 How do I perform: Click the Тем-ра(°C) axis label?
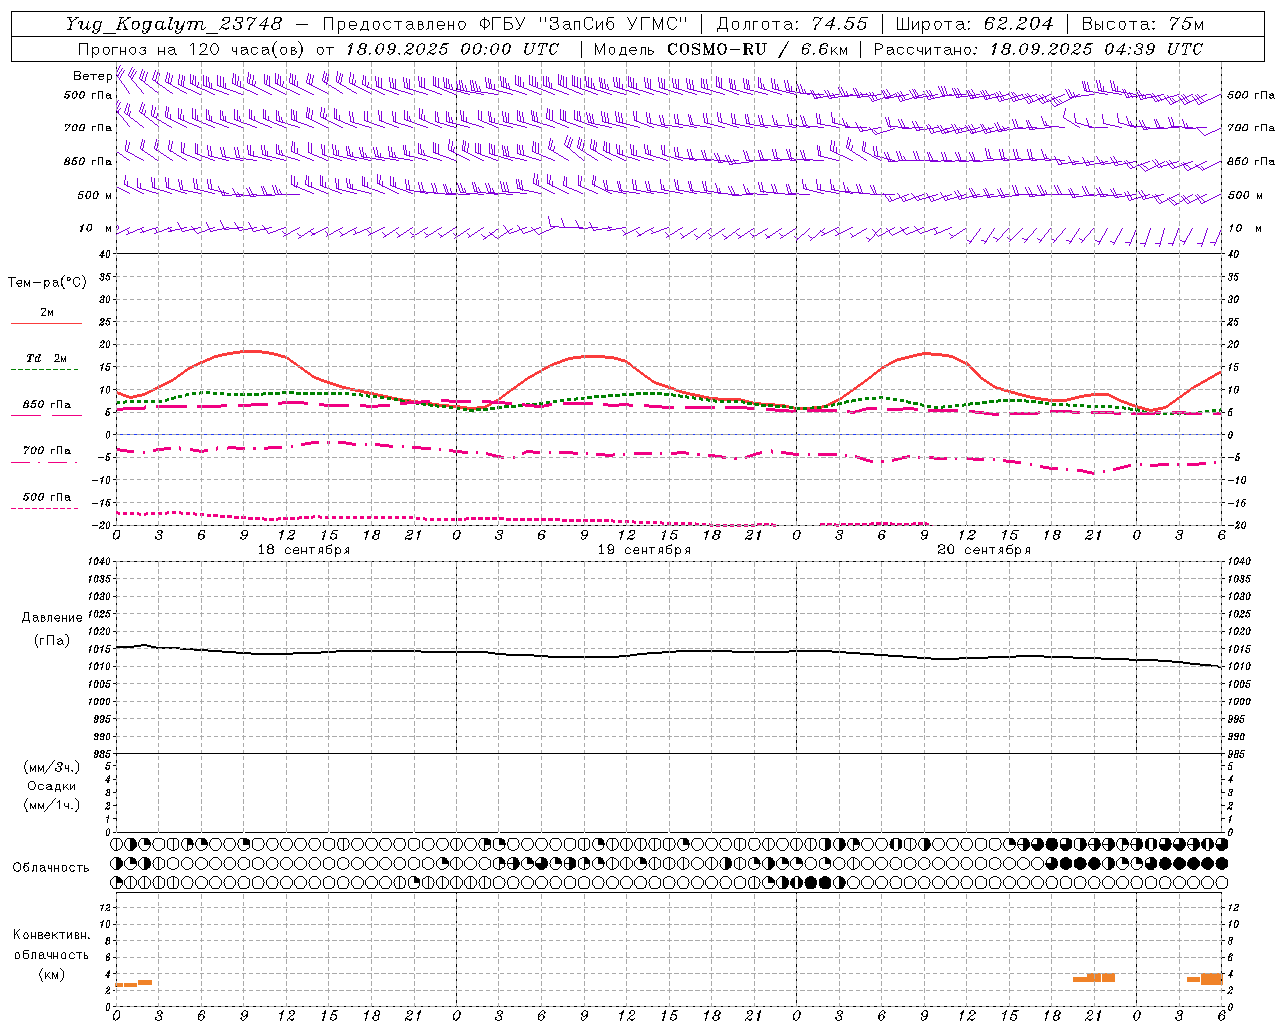click(x=47, y=283)
